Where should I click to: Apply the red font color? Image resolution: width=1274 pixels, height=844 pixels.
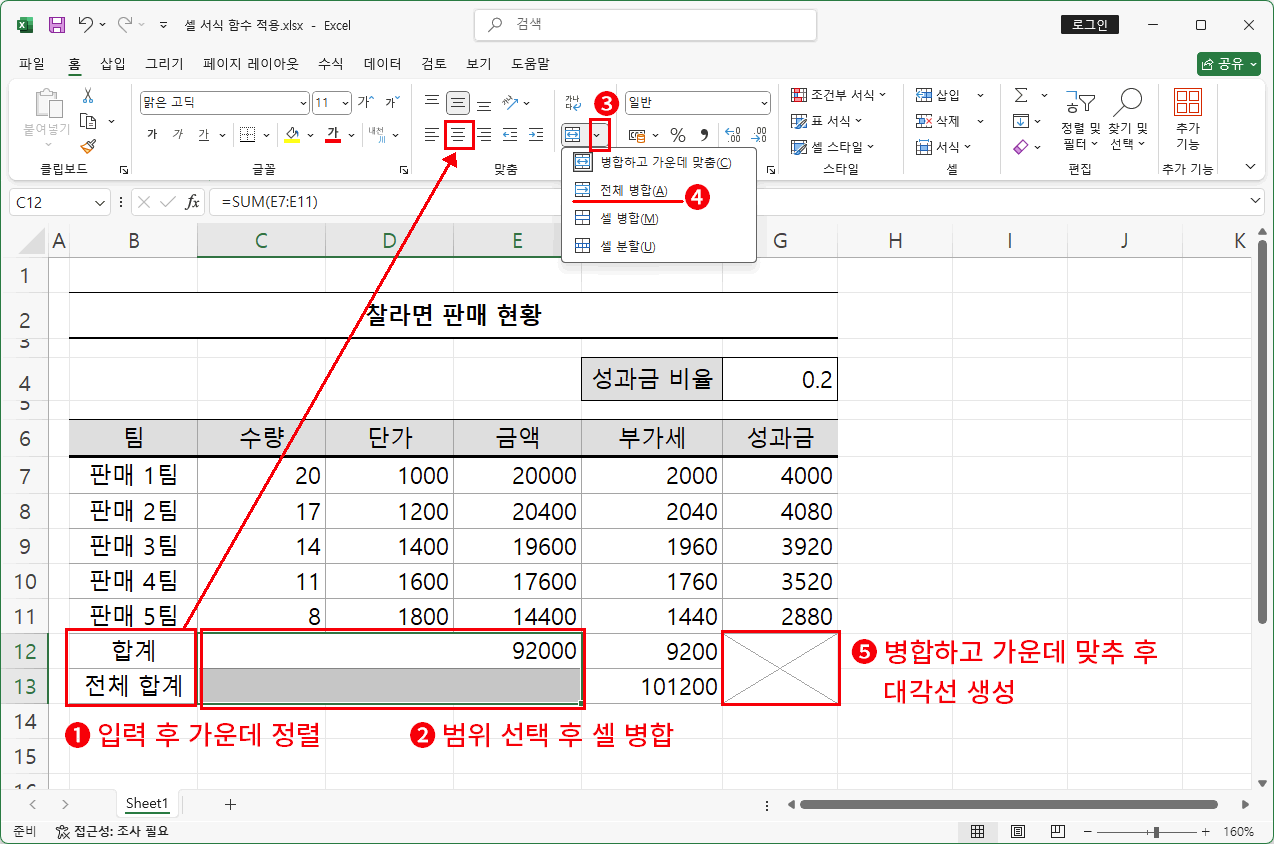point(333,135)
